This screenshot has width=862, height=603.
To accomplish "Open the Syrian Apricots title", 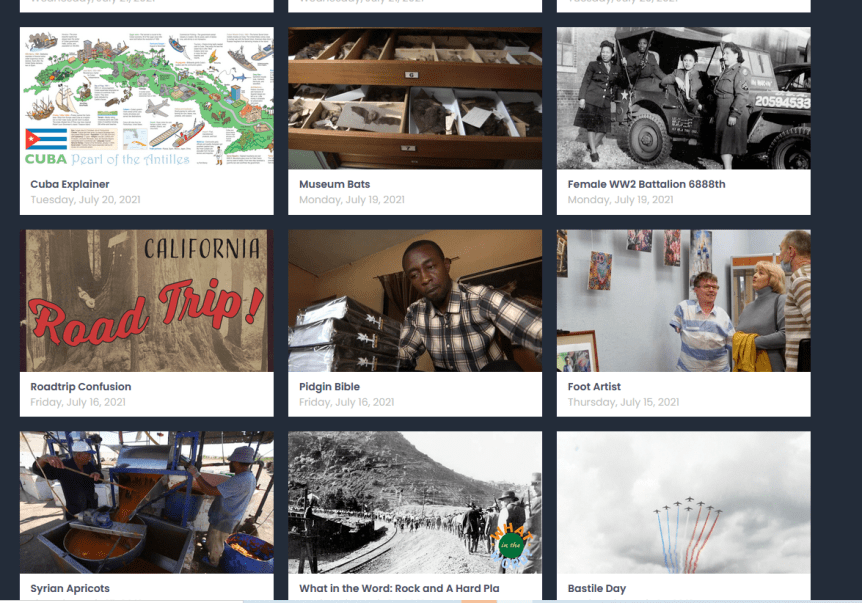I will click(x=70, y=588).
